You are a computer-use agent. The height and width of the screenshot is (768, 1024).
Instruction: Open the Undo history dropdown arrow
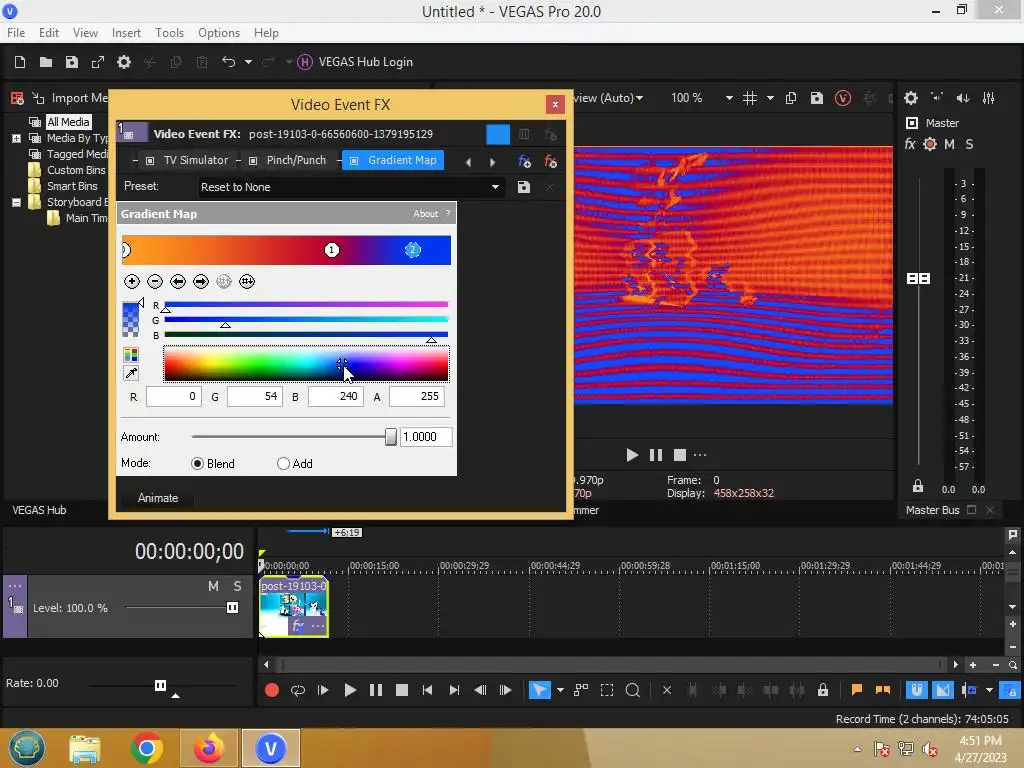coord(248,62)
